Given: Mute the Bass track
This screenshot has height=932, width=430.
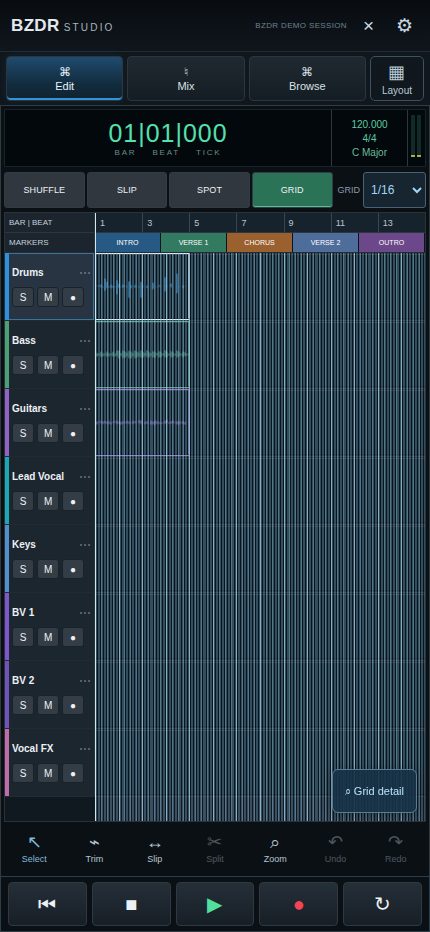Looking at the screenshot, I should [48, 365].
